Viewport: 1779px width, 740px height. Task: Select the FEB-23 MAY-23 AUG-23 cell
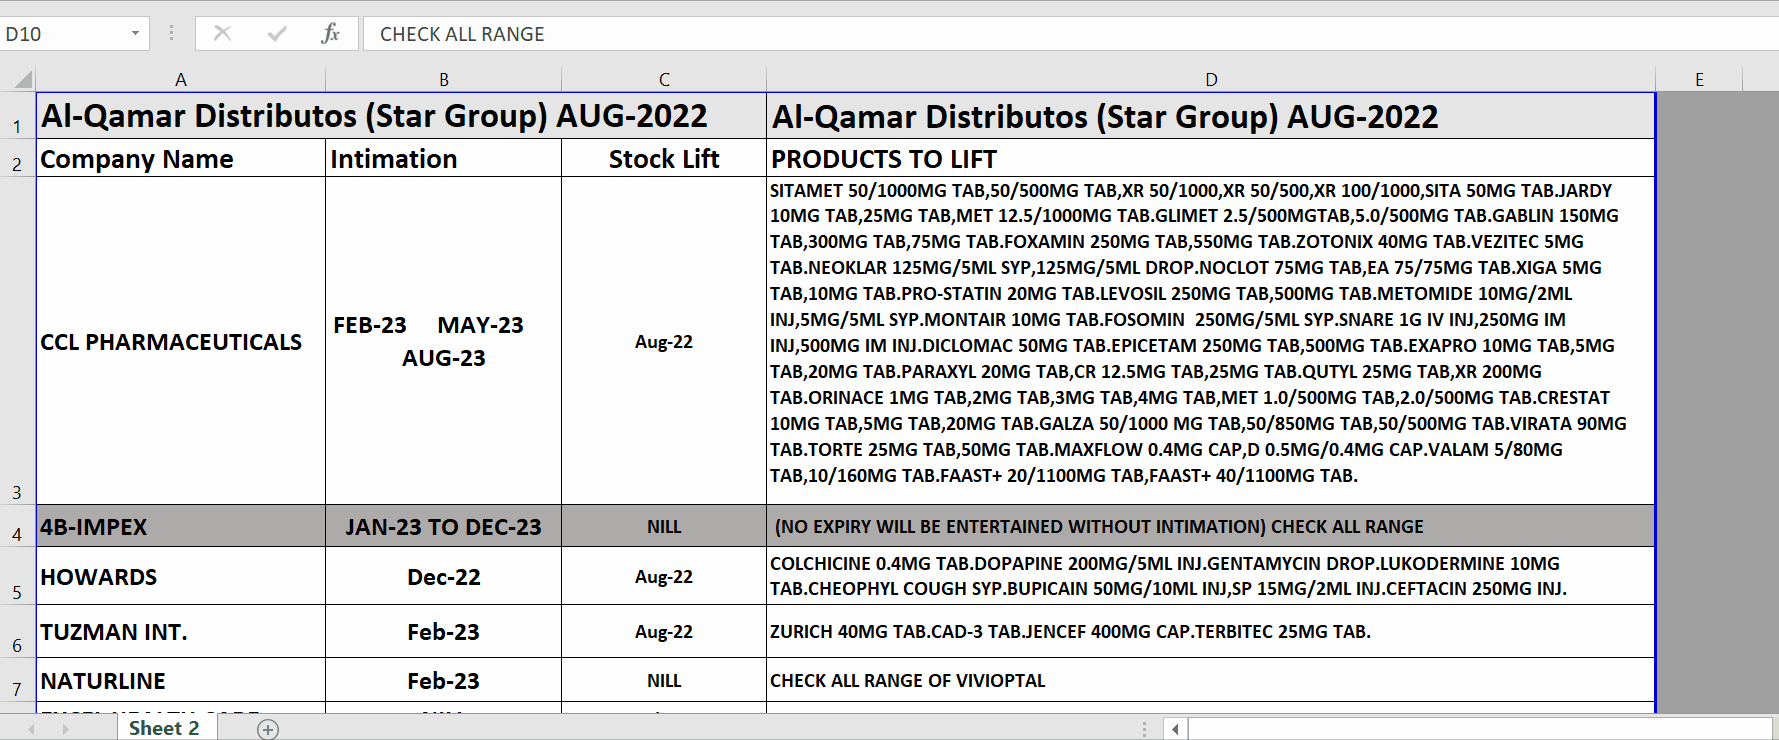pyautogui.click(x=444, y=341)
